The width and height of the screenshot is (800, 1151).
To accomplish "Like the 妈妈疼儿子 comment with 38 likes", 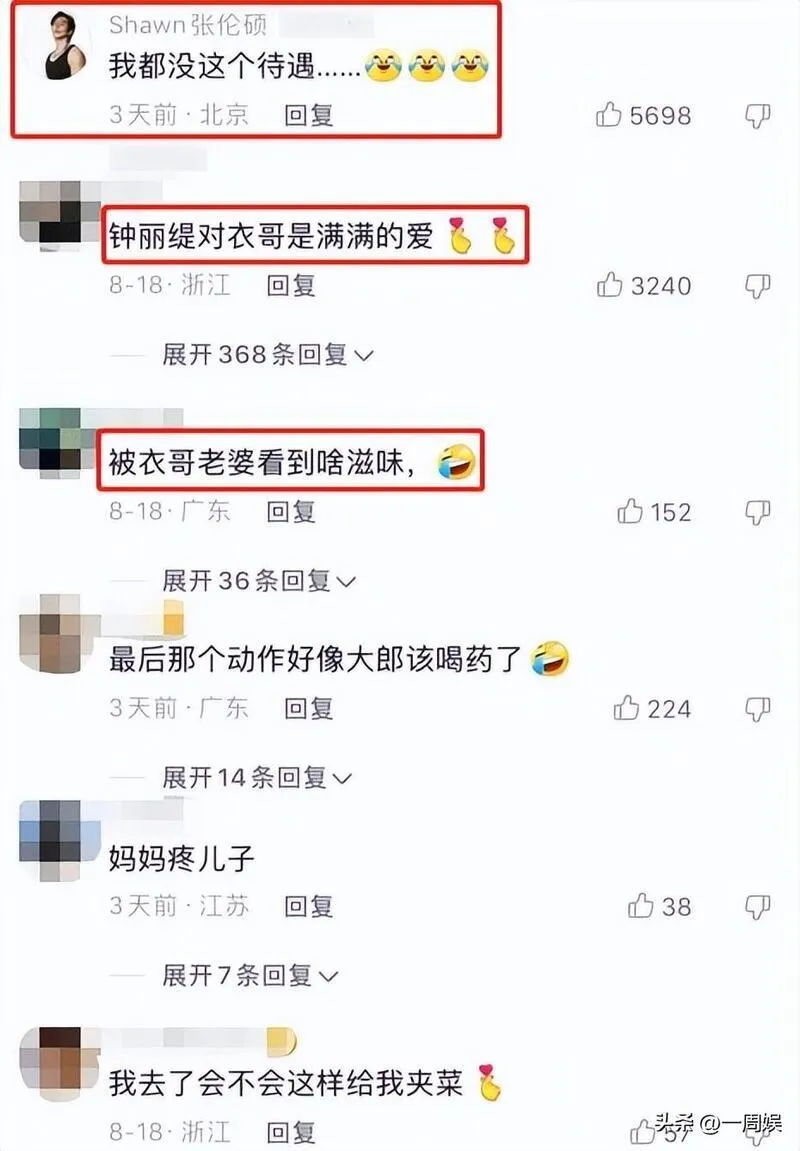I will (x=641, y=906).
